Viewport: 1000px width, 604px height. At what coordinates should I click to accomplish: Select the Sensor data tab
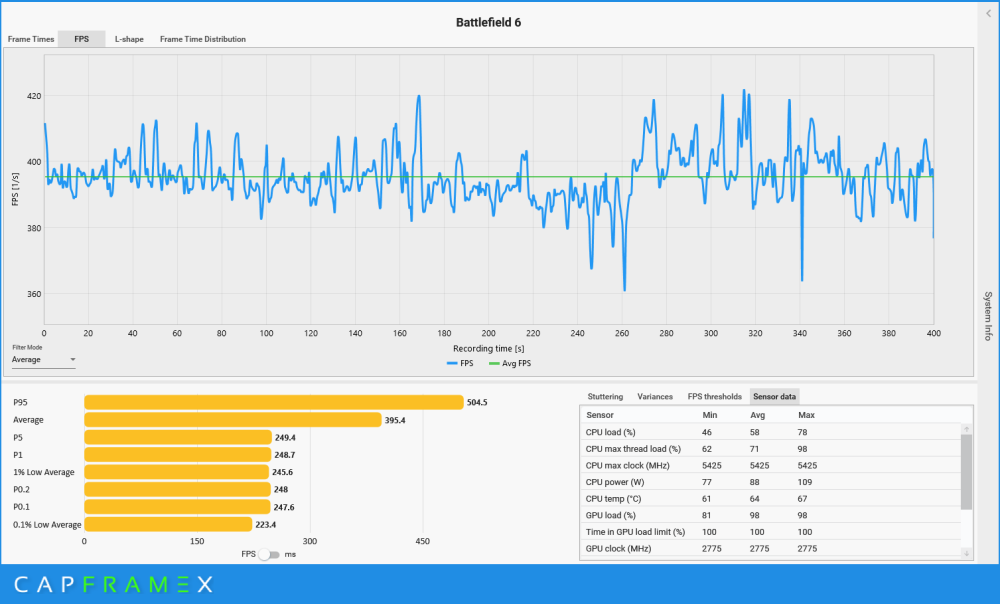coord(774,396)
